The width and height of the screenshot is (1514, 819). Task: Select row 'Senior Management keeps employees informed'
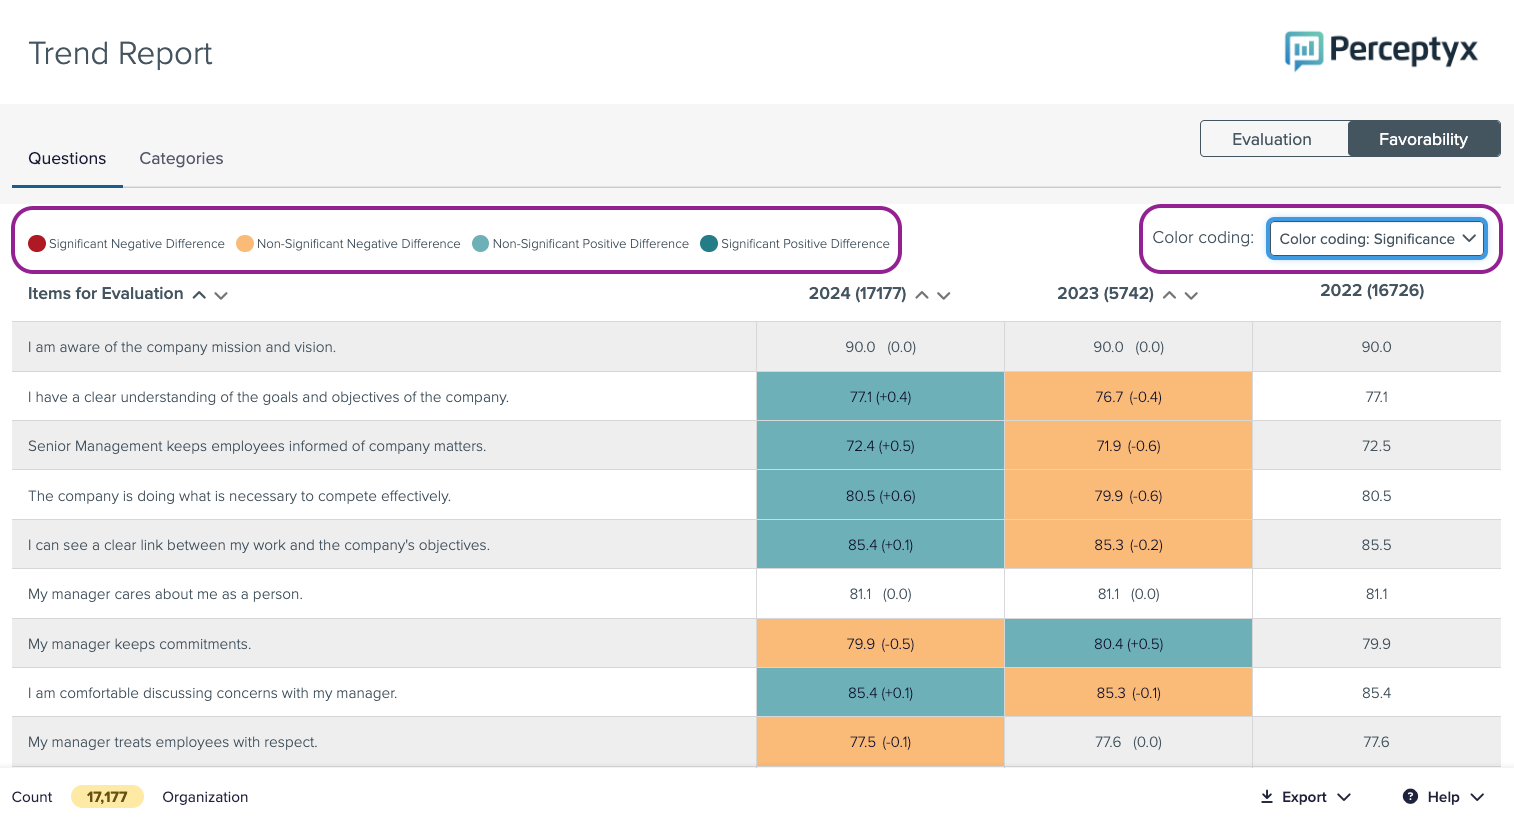pos(756,446)
